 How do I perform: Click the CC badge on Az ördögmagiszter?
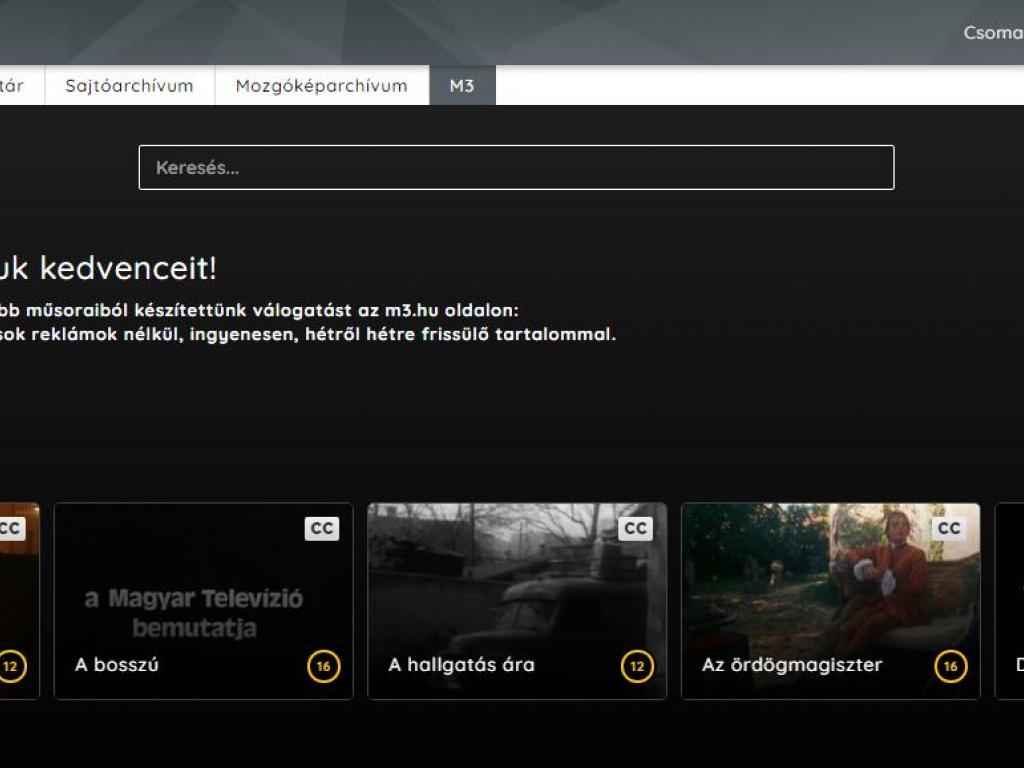(949, 528)
